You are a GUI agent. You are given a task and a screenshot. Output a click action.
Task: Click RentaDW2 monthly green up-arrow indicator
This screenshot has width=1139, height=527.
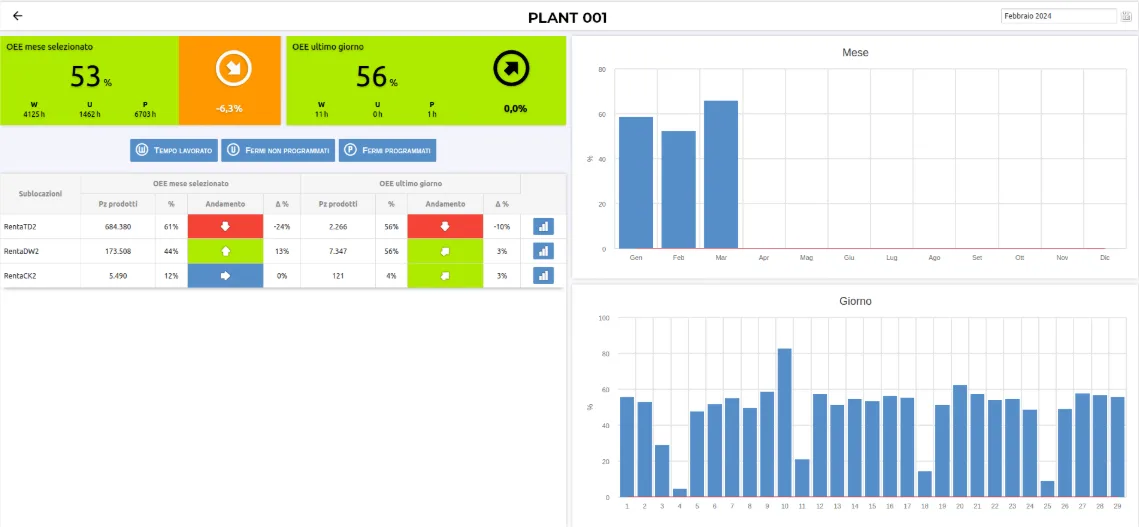tap(225, 251)
